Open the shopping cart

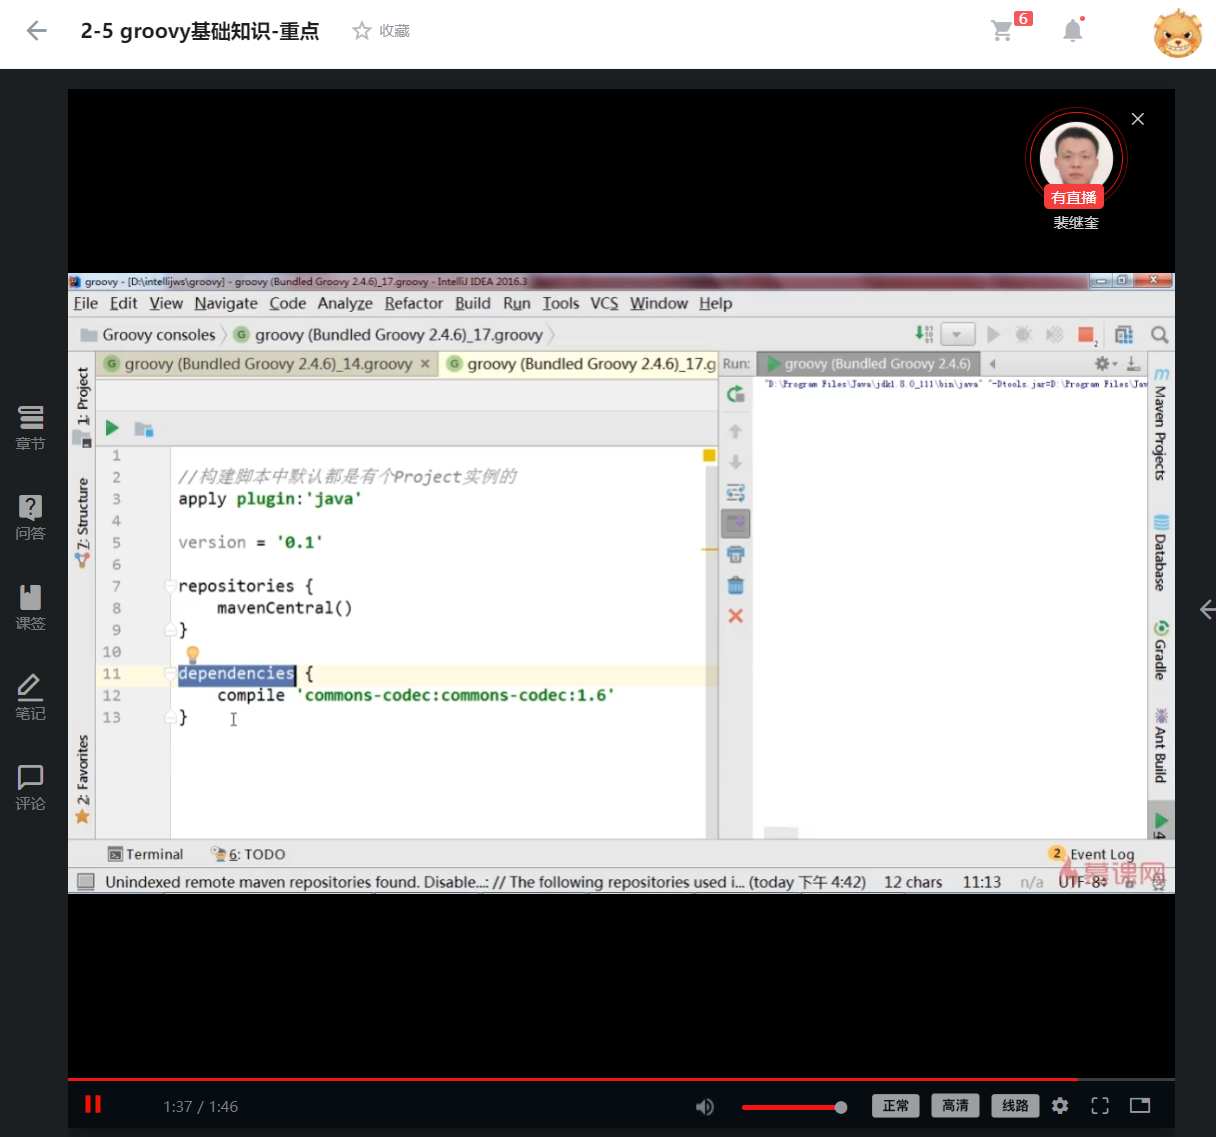click(x=1002, y=31)
